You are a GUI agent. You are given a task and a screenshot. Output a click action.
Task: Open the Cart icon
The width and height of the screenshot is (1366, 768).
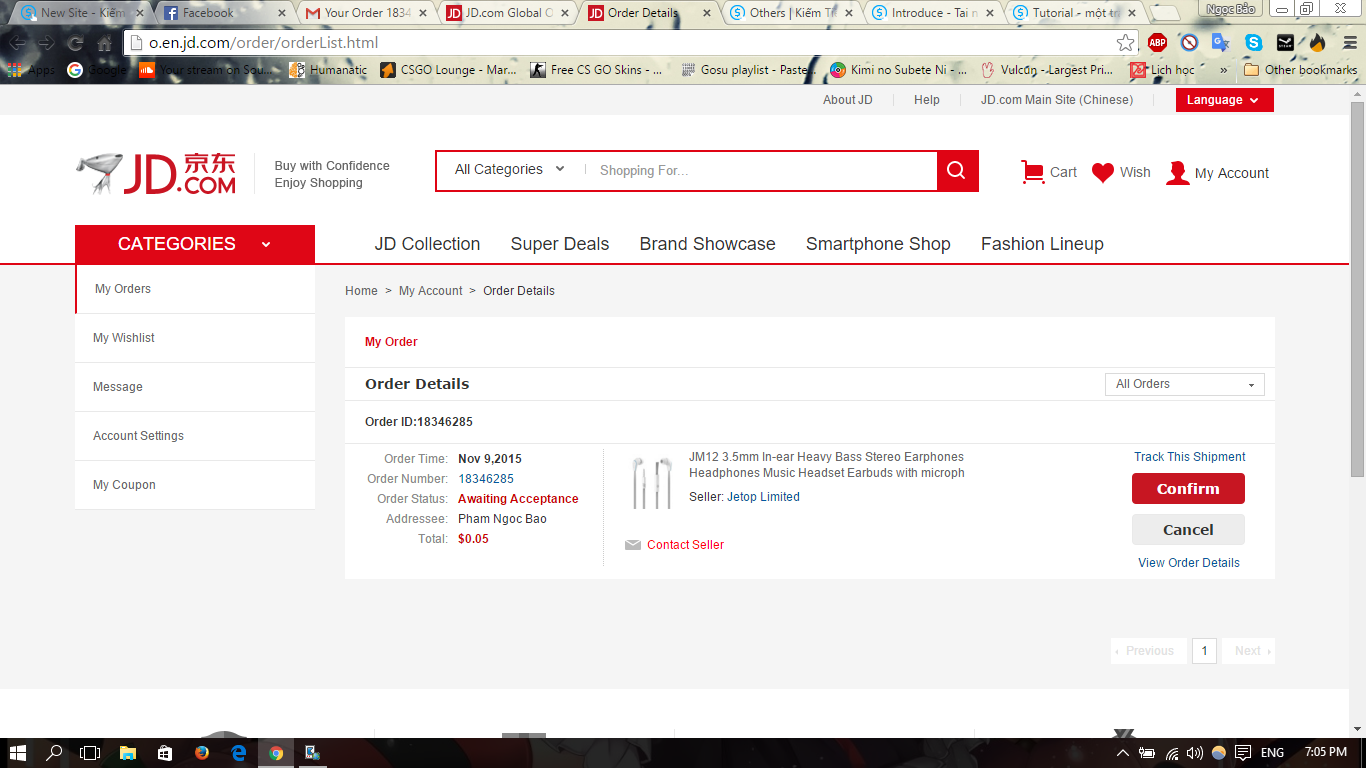click(1032, 172)
